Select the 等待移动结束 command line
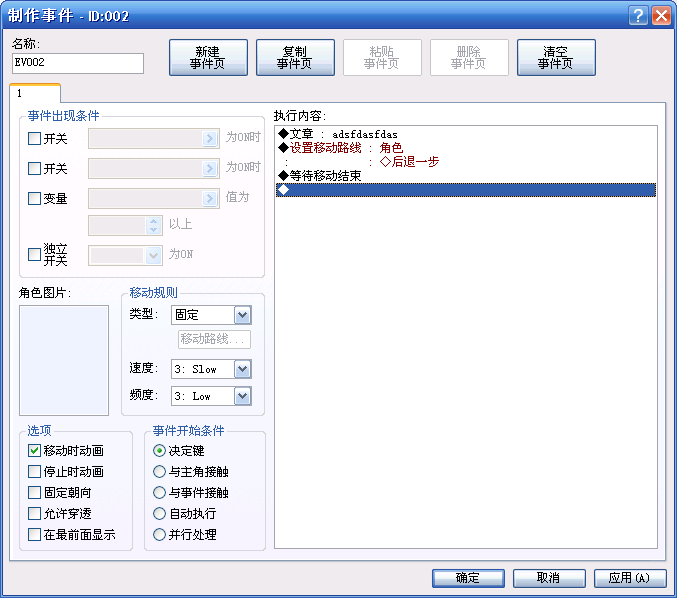 466,176
